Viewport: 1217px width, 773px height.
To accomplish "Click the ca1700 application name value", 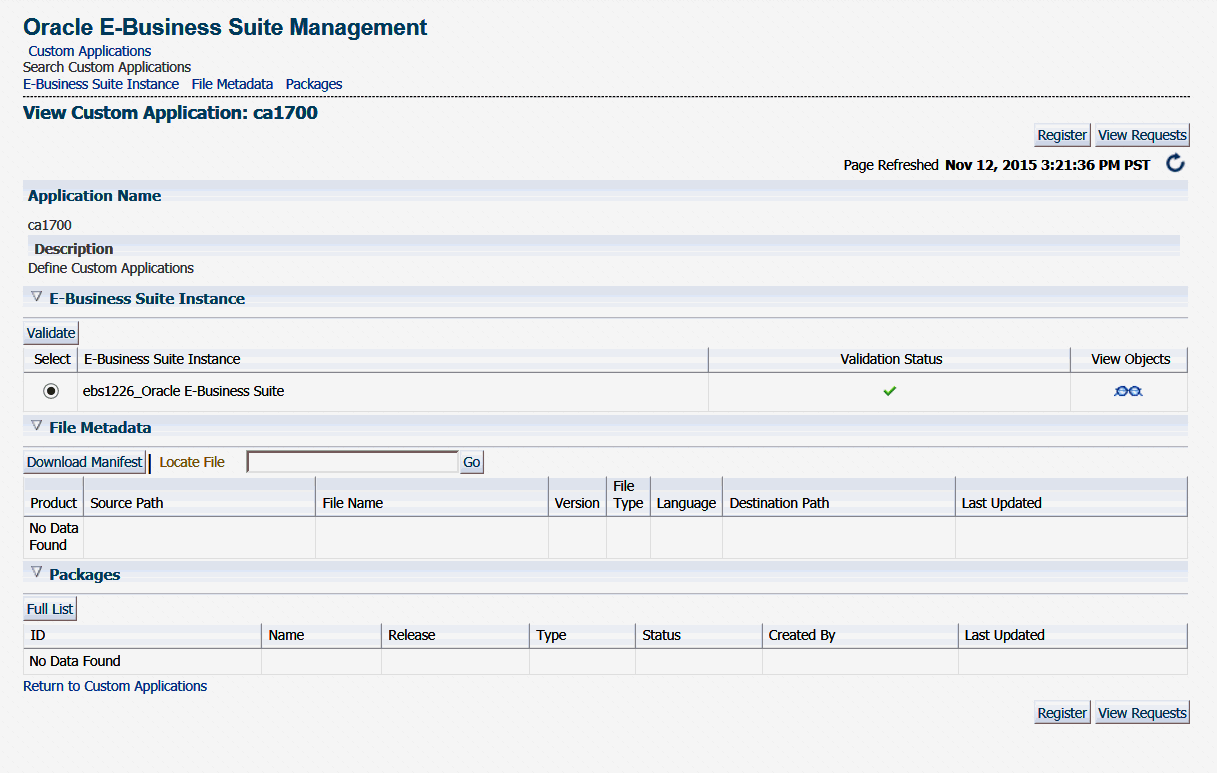I will click(x=50, y=225).
